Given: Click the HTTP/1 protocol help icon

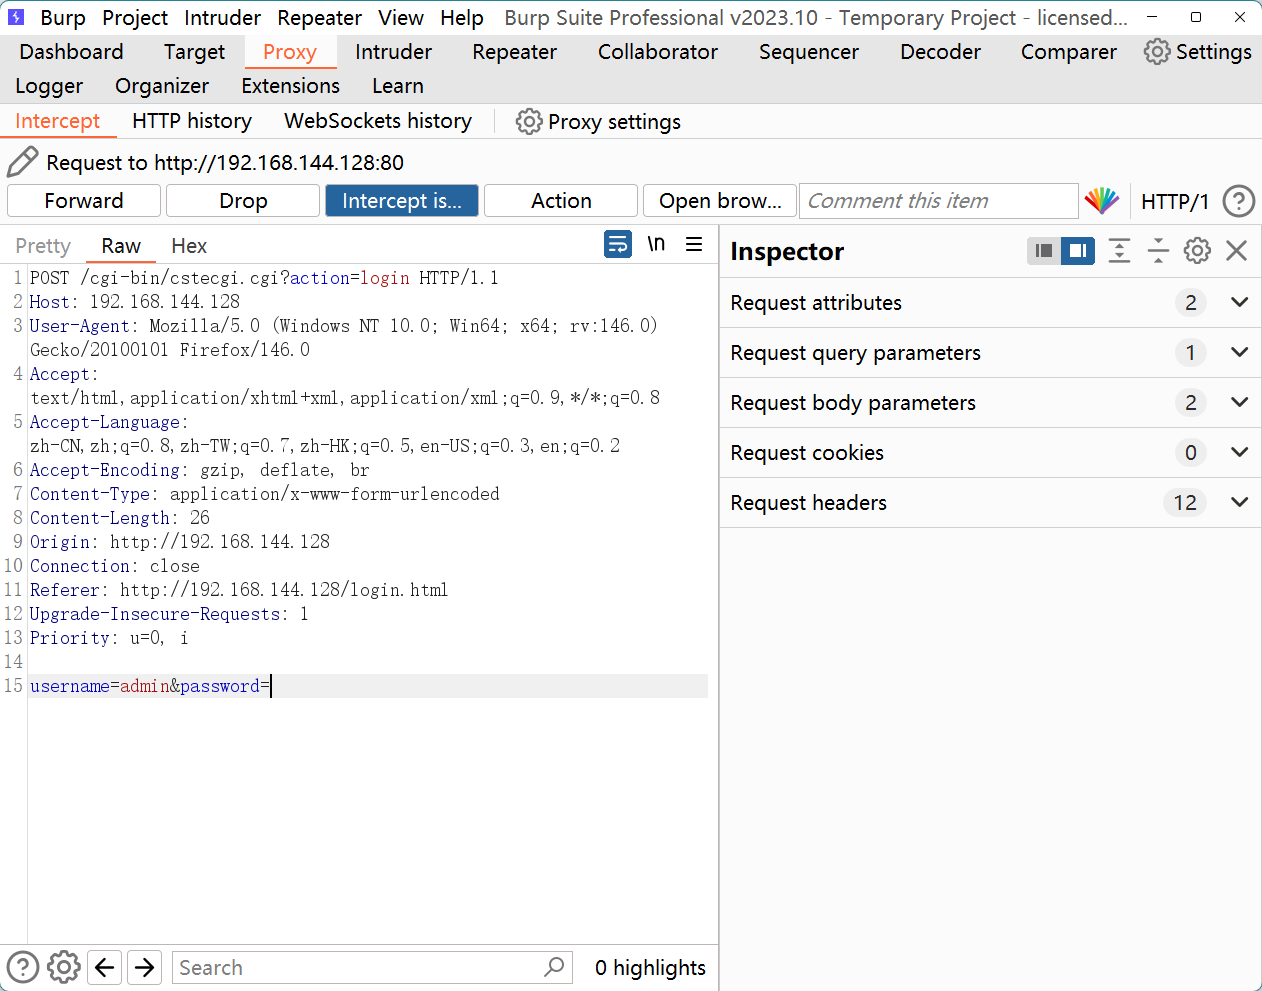Looking at the screenshot, I should (1239, 201).
